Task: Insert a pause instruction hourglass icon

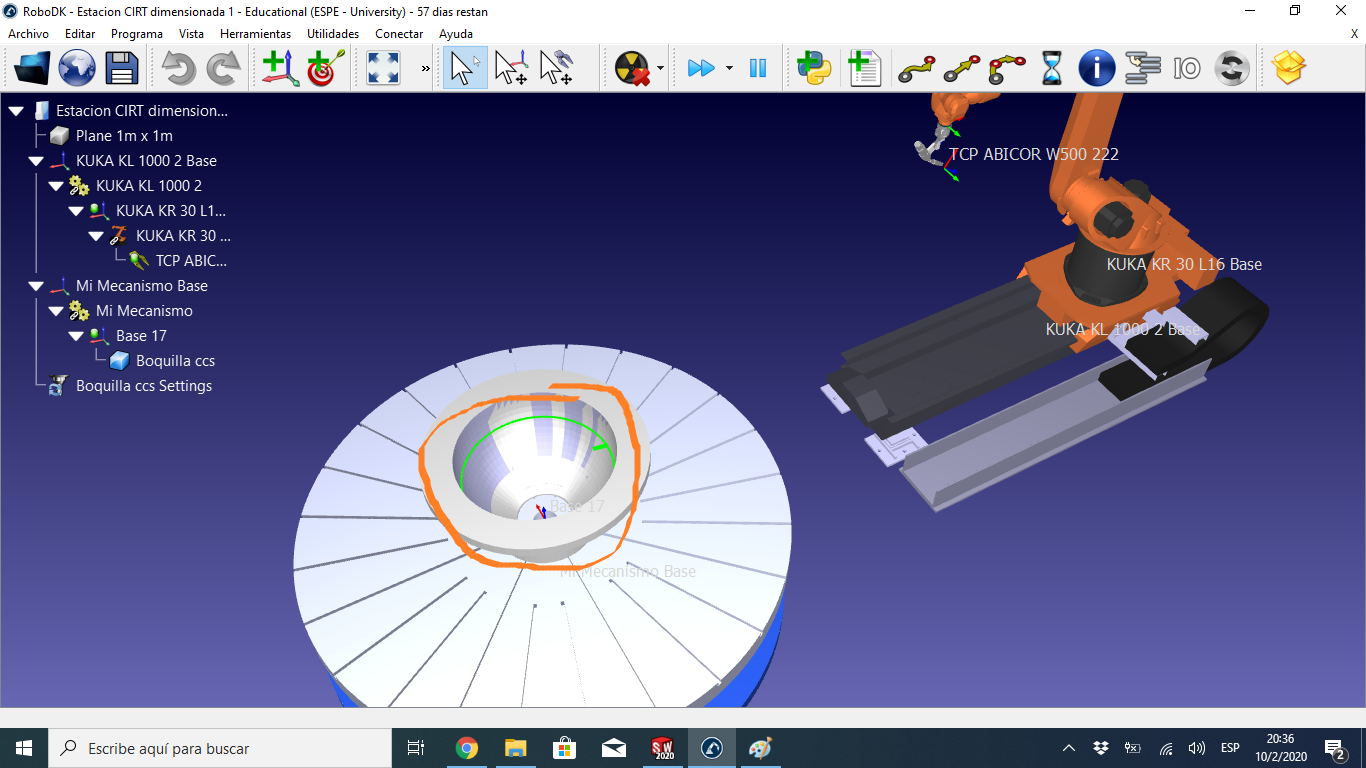Action: [x=1052, y=69]
